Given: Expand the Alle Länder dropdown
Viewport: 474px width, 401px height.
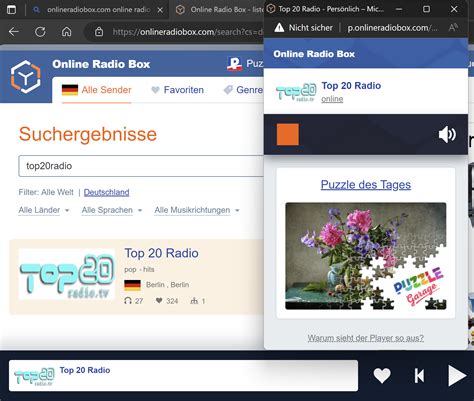Looking at the screenshot, I should (x=44, y=210).
